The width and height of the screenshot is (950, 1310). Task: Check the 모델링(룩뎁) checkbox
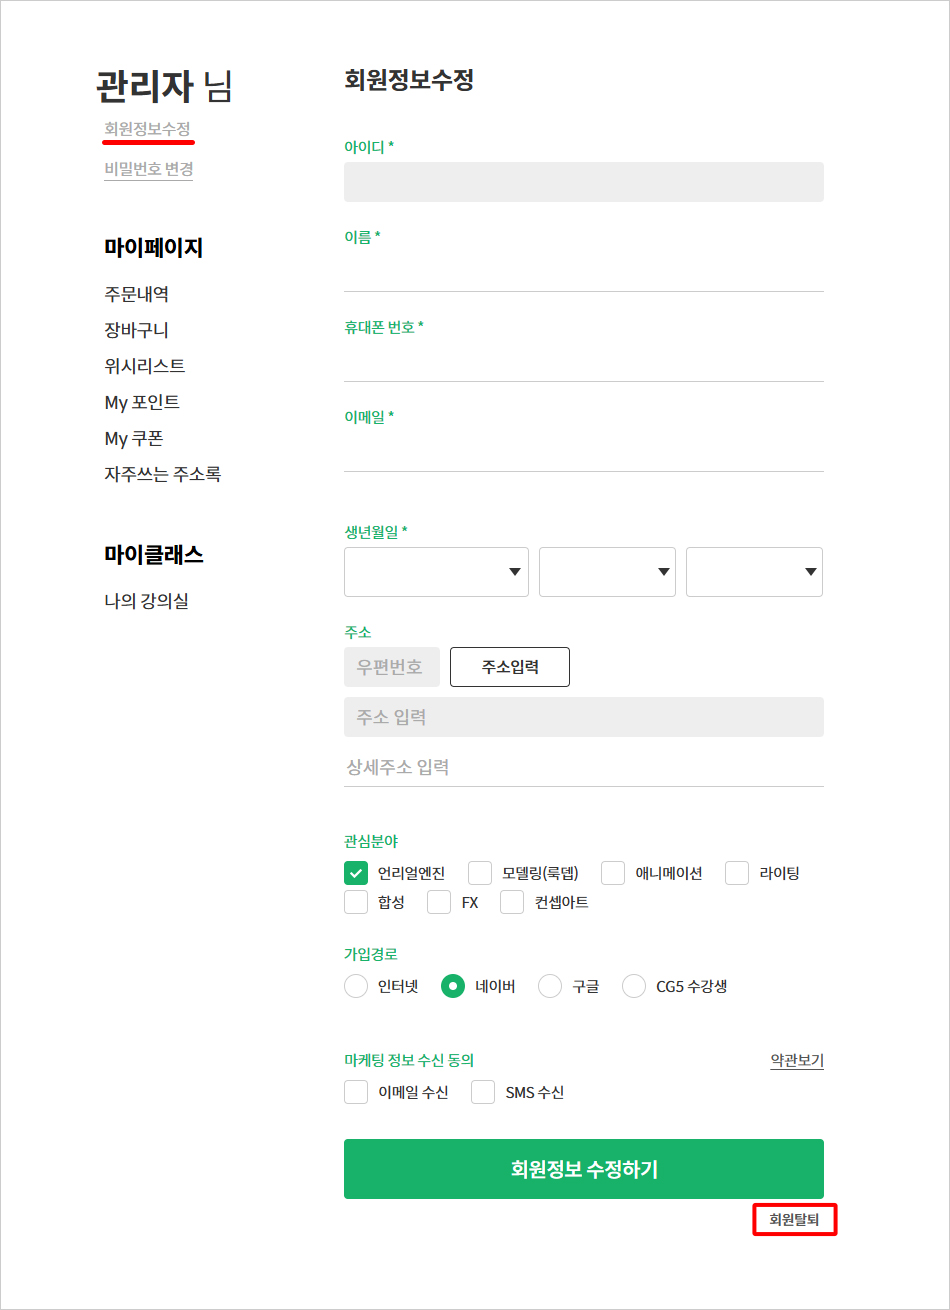point(480,873)
